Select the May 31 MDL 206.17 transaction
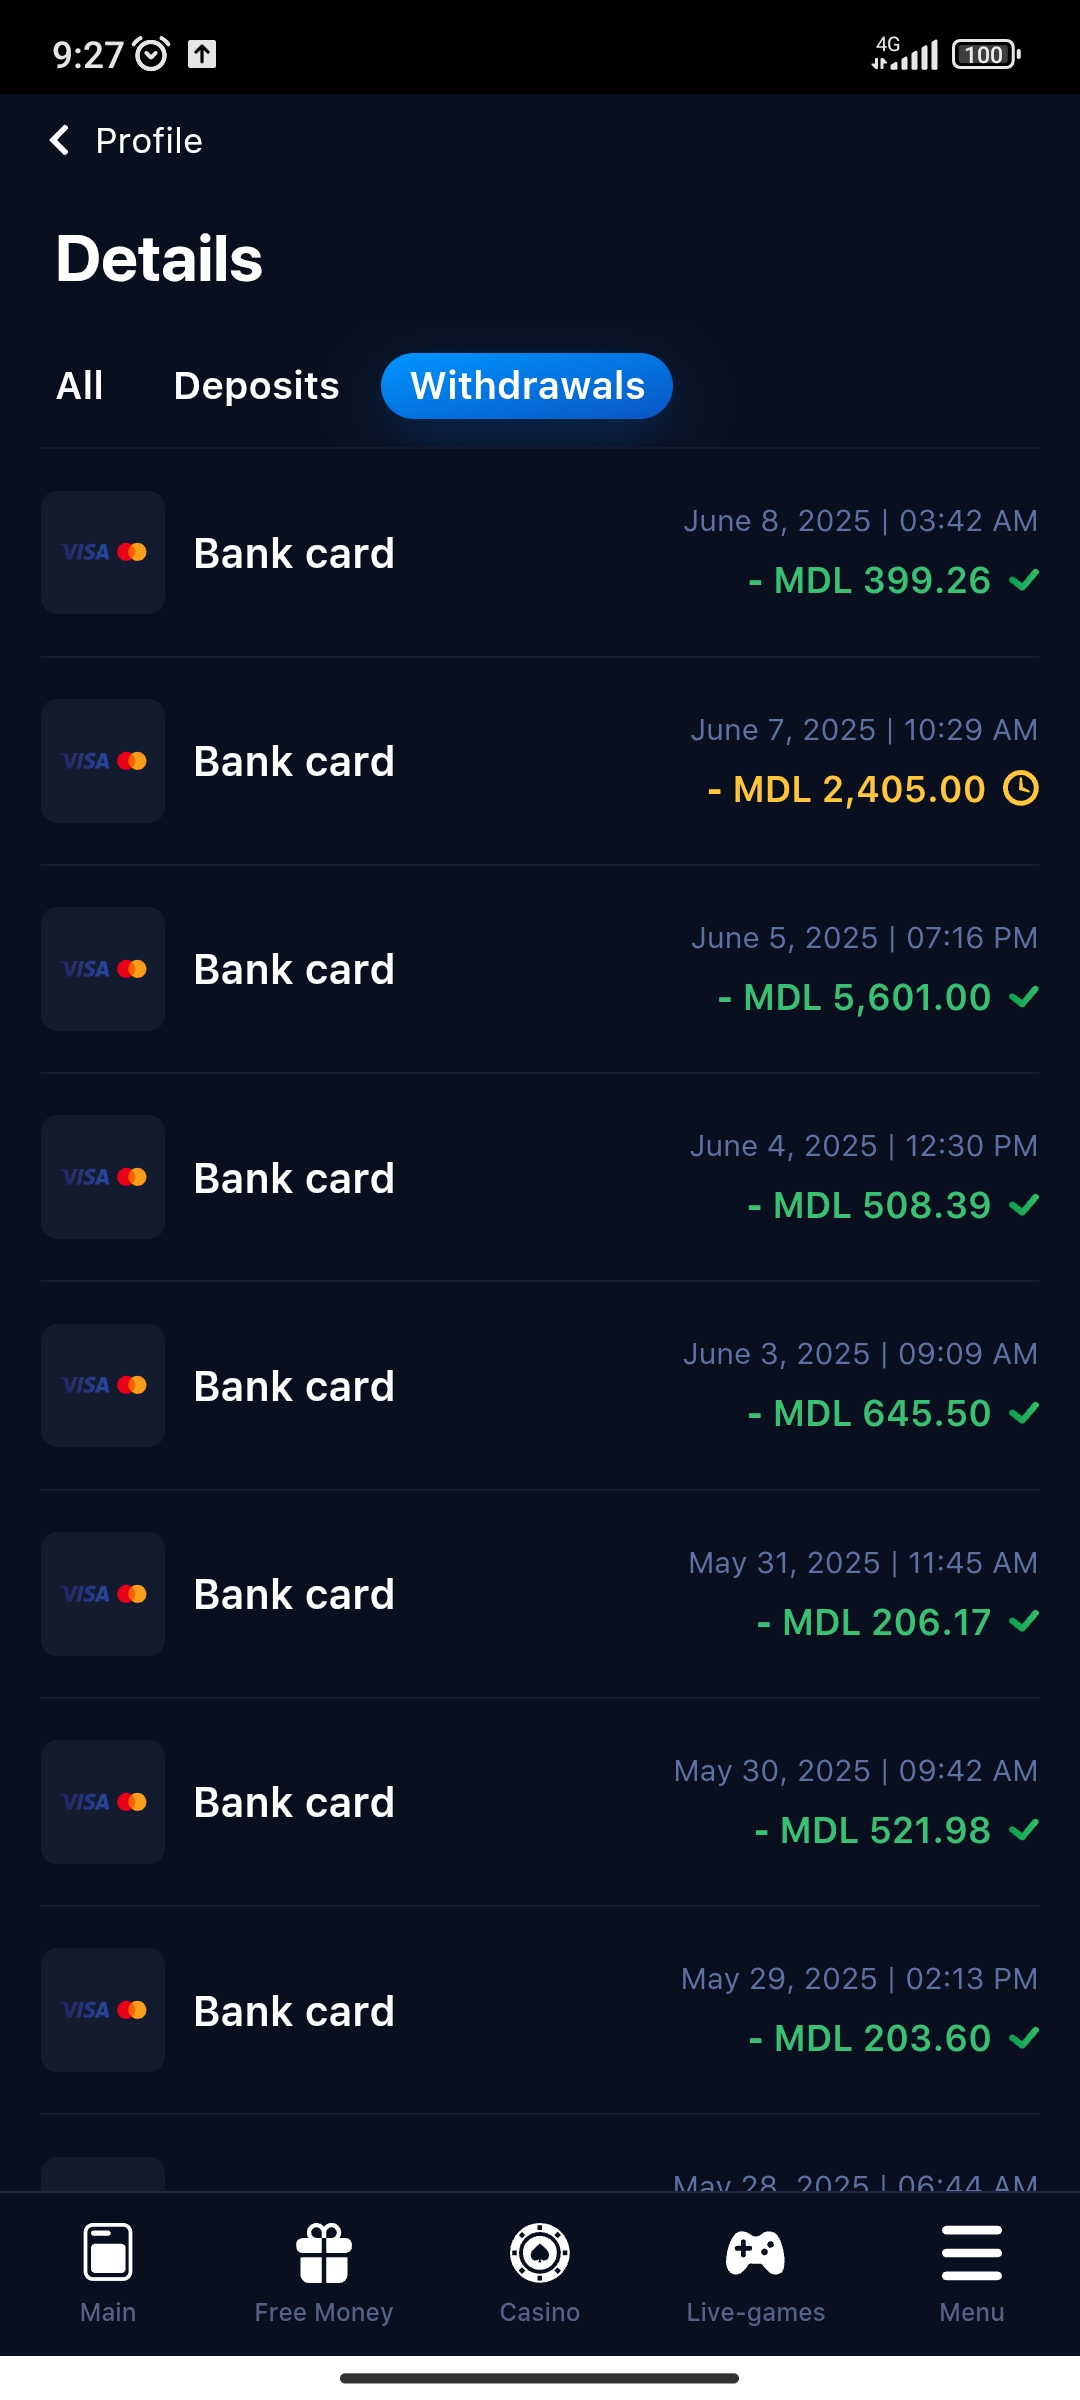Image resolution: width=1080 pixels, height=2400 pixels. coord(540,1593)
